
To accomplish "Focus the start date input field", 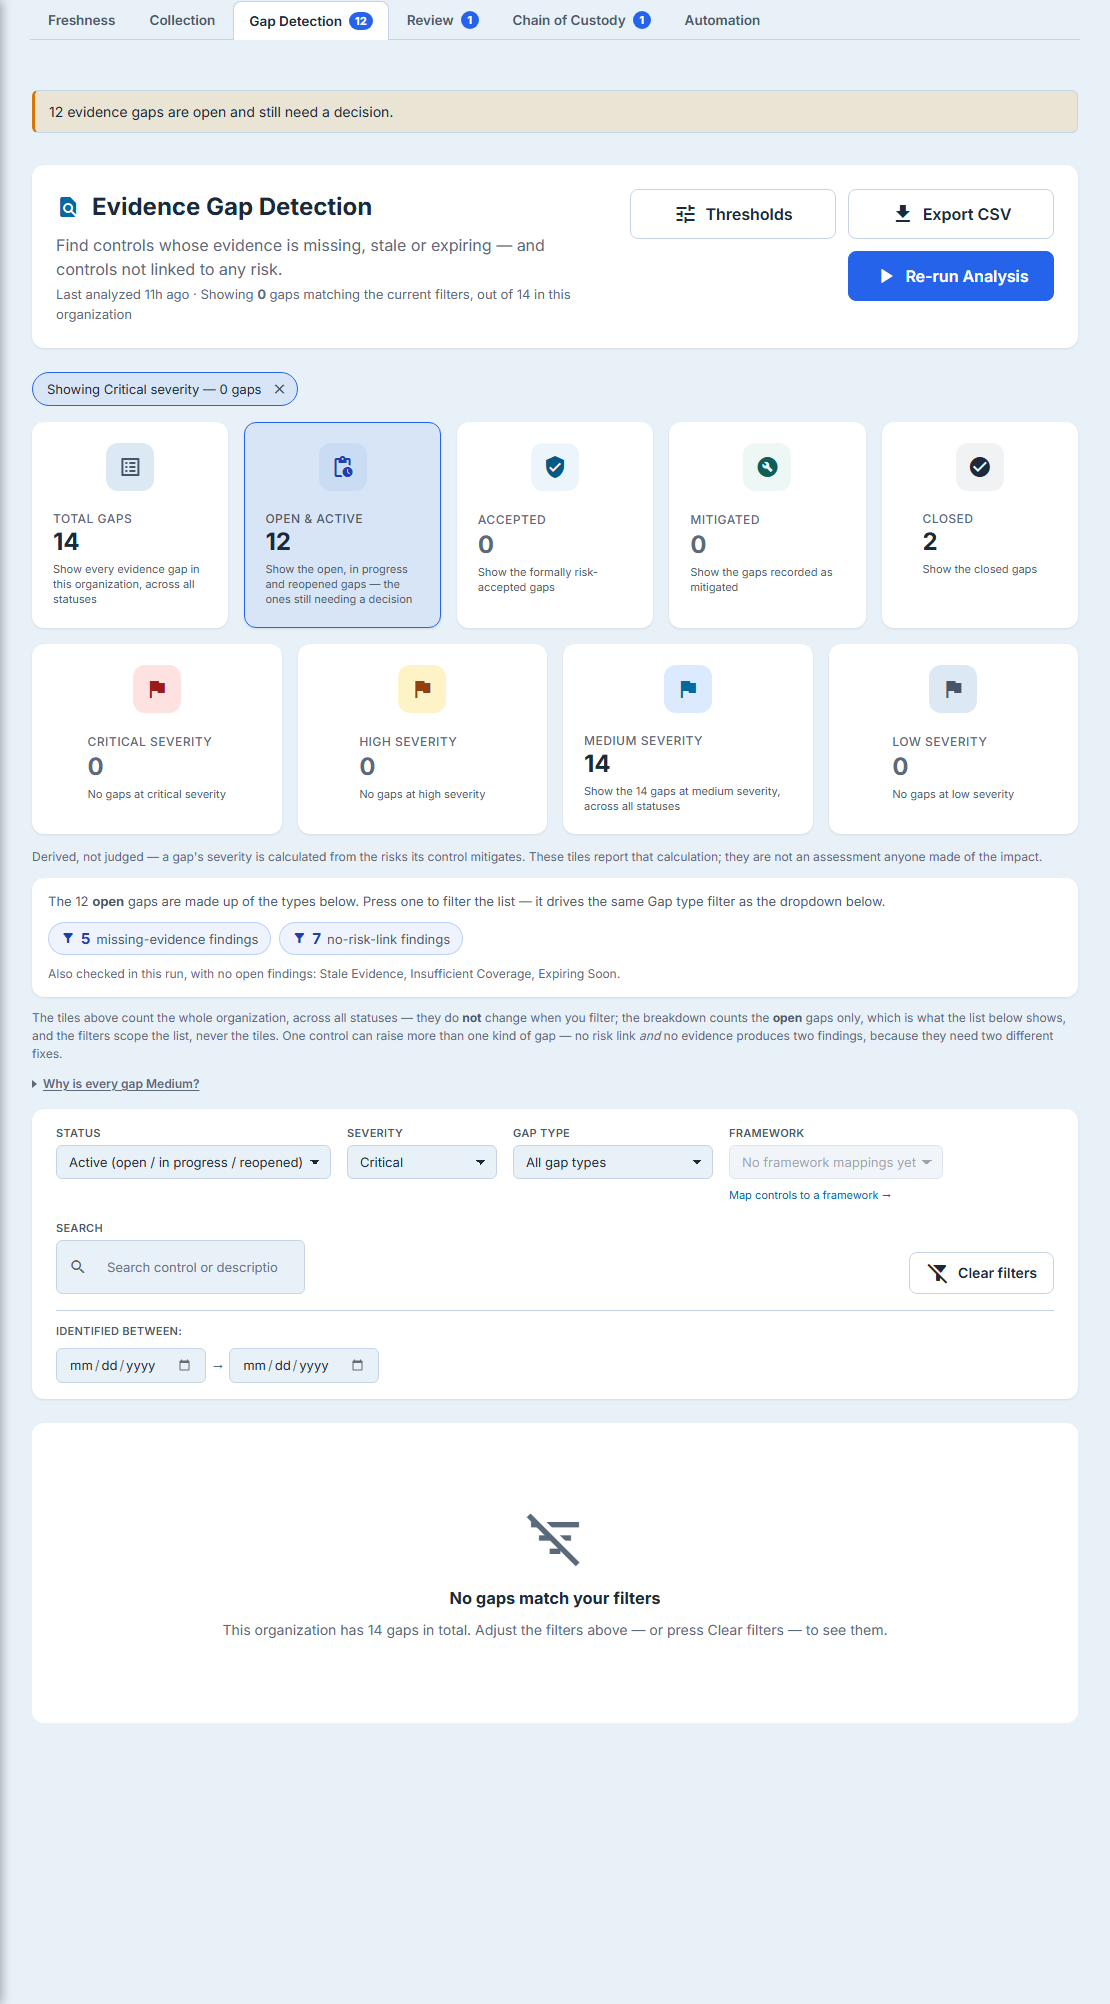I will tap(131, 1366).
